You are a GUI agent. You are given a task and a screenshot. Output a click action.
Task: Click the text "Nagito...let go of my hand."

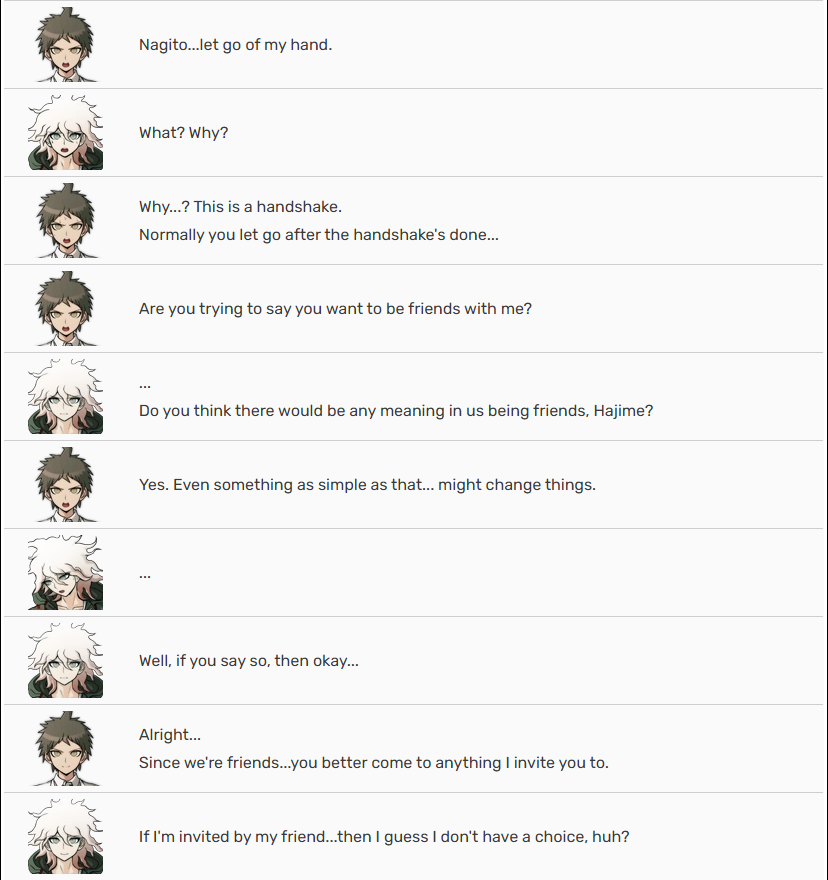pos(235,45)
